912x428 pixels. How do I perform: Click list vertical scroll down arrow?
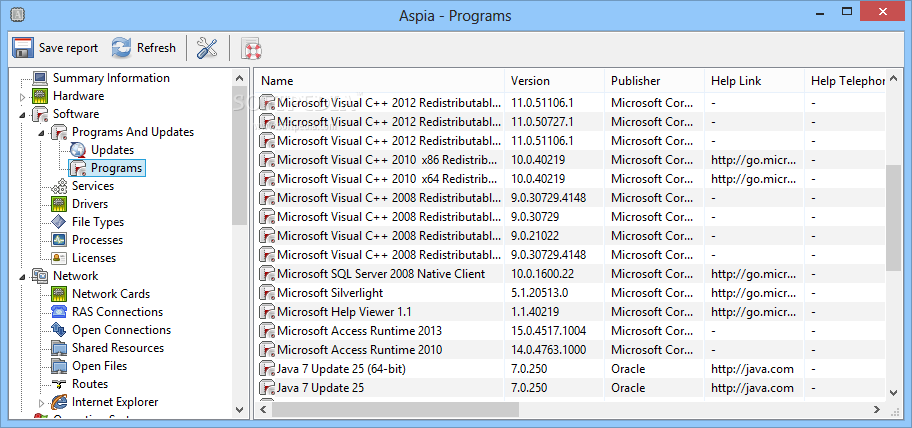[x=894, y=393]
